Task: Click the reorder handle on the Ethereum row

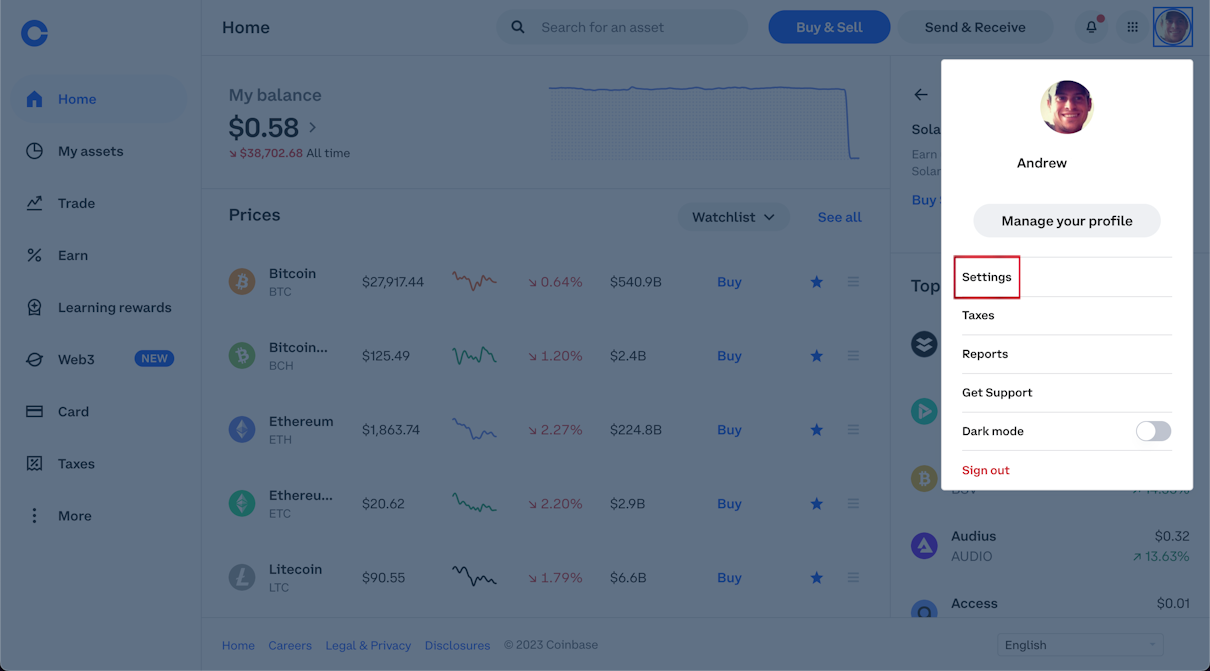Action: click(853, 430)
